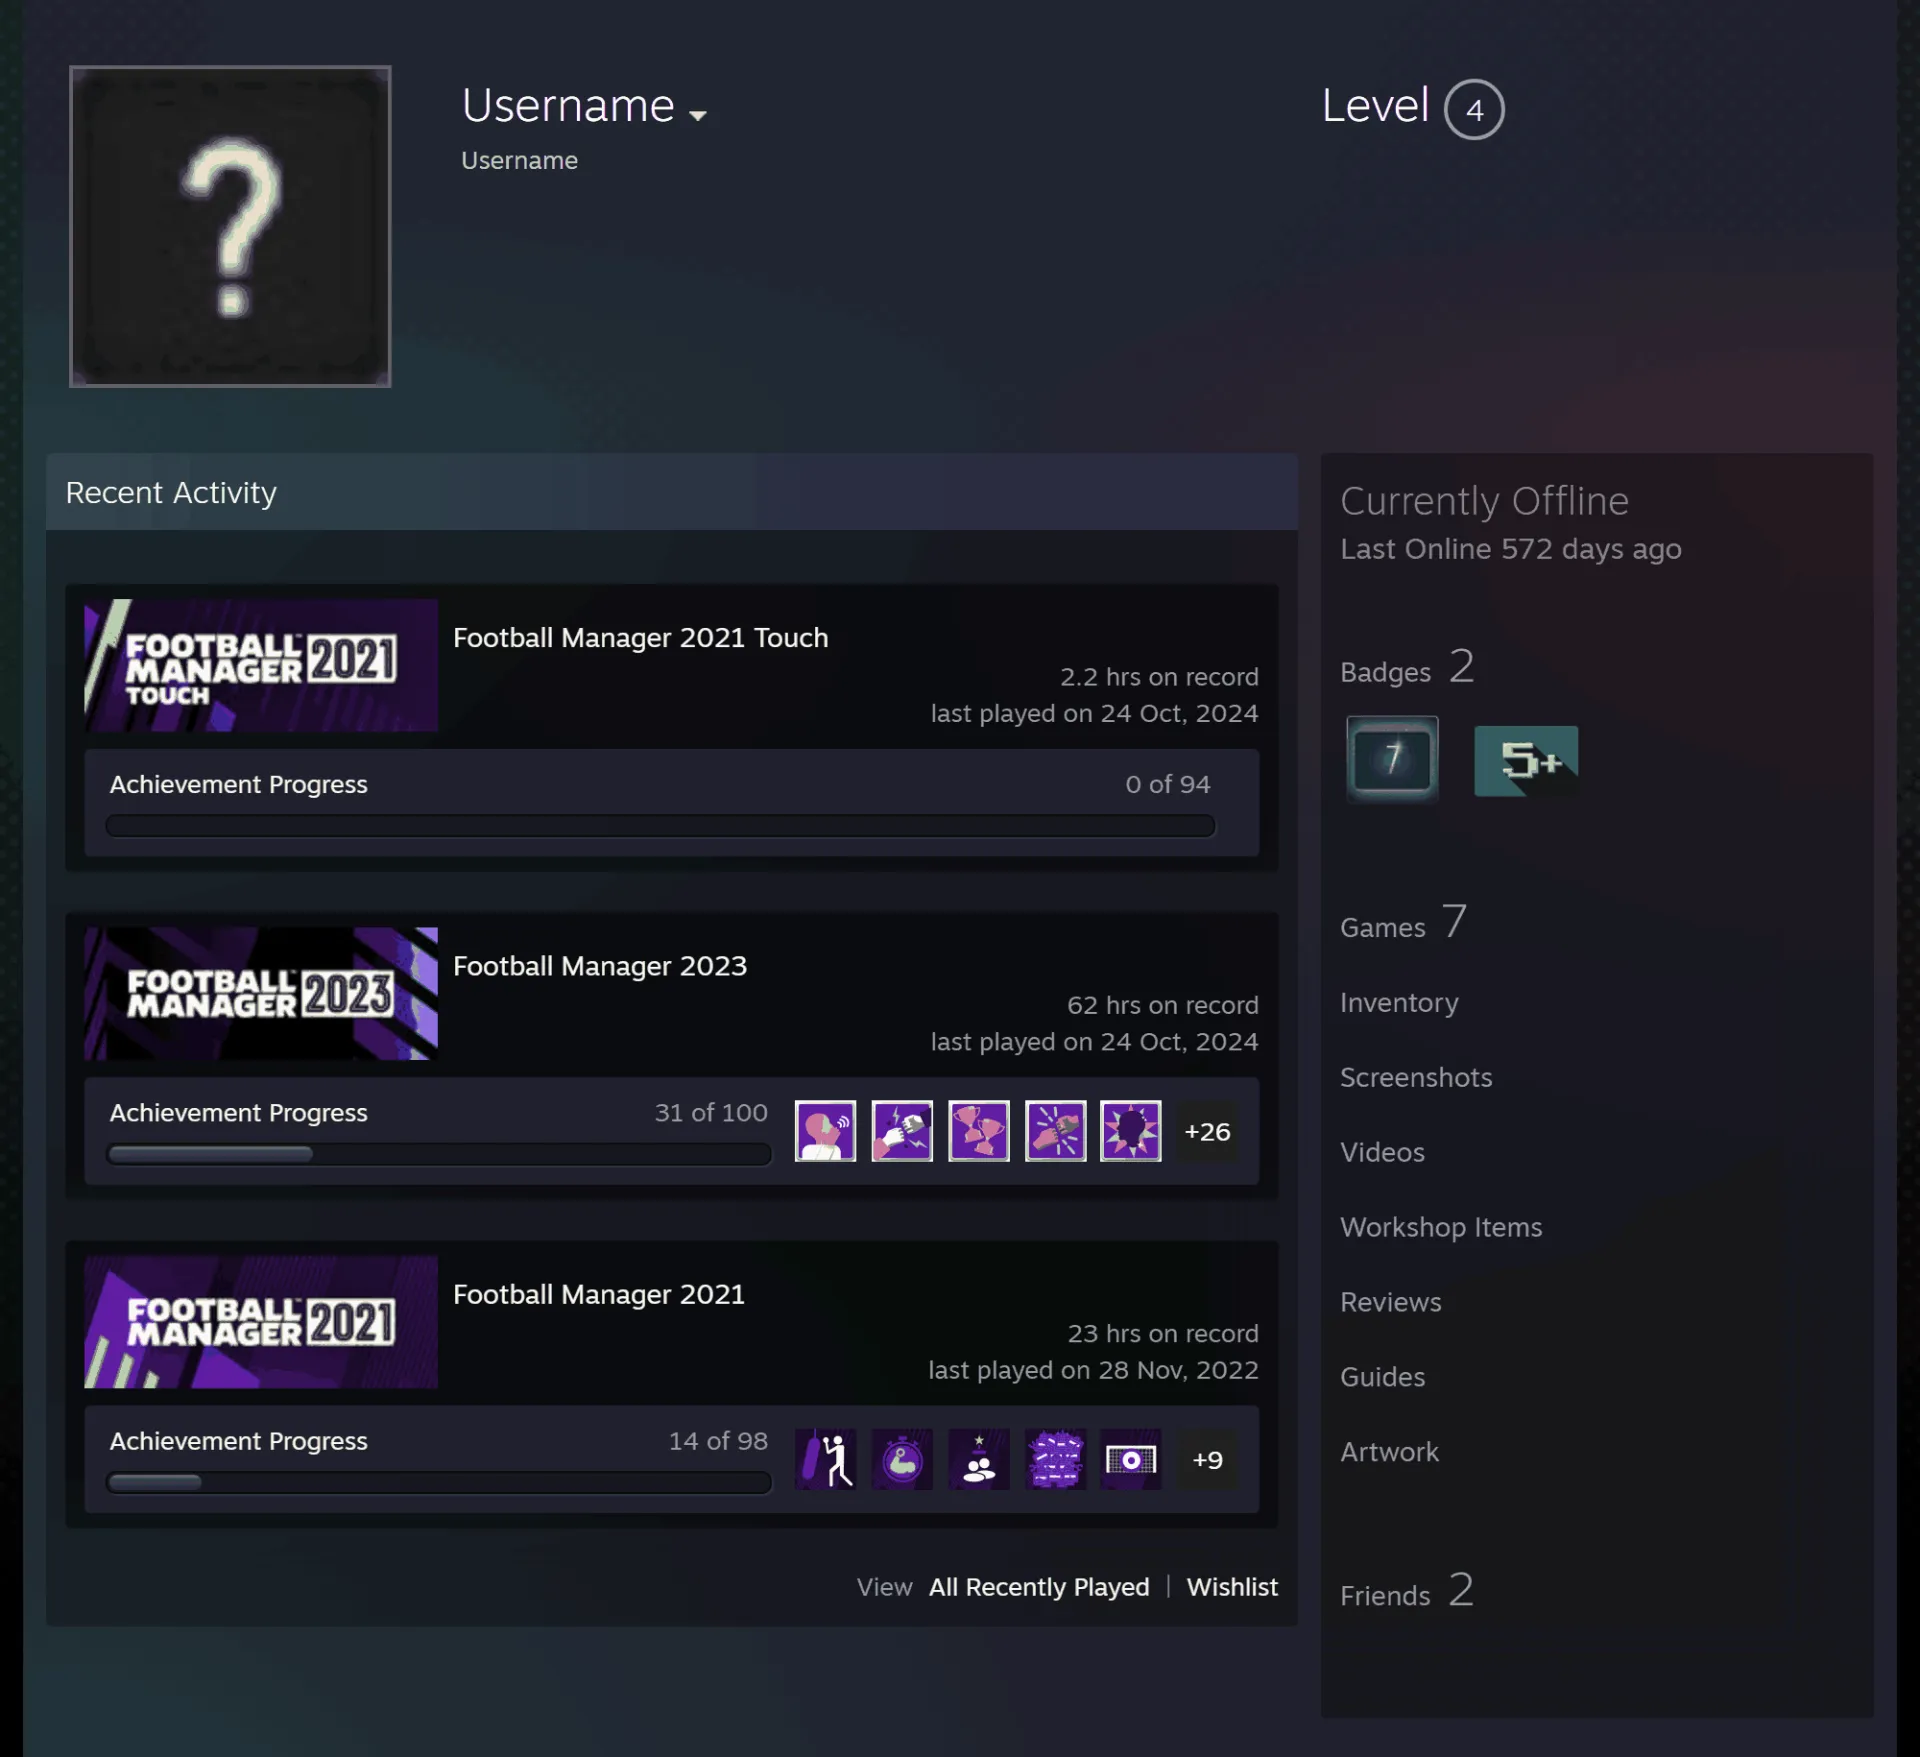Open the level 7 badge icon
The height and width of the screenshot is (1757, 1920).
click(1392, 759)
